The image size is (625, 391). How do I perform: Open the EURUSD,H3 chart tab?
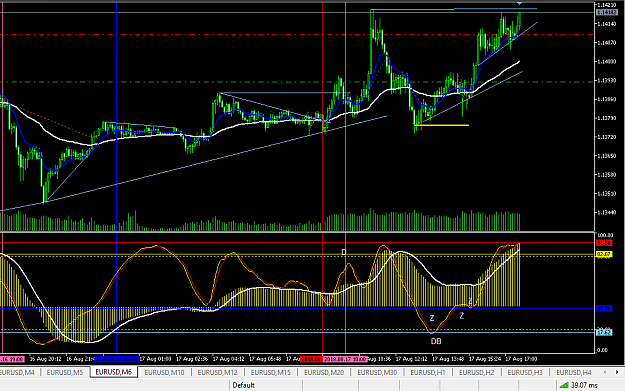[525, 372]
